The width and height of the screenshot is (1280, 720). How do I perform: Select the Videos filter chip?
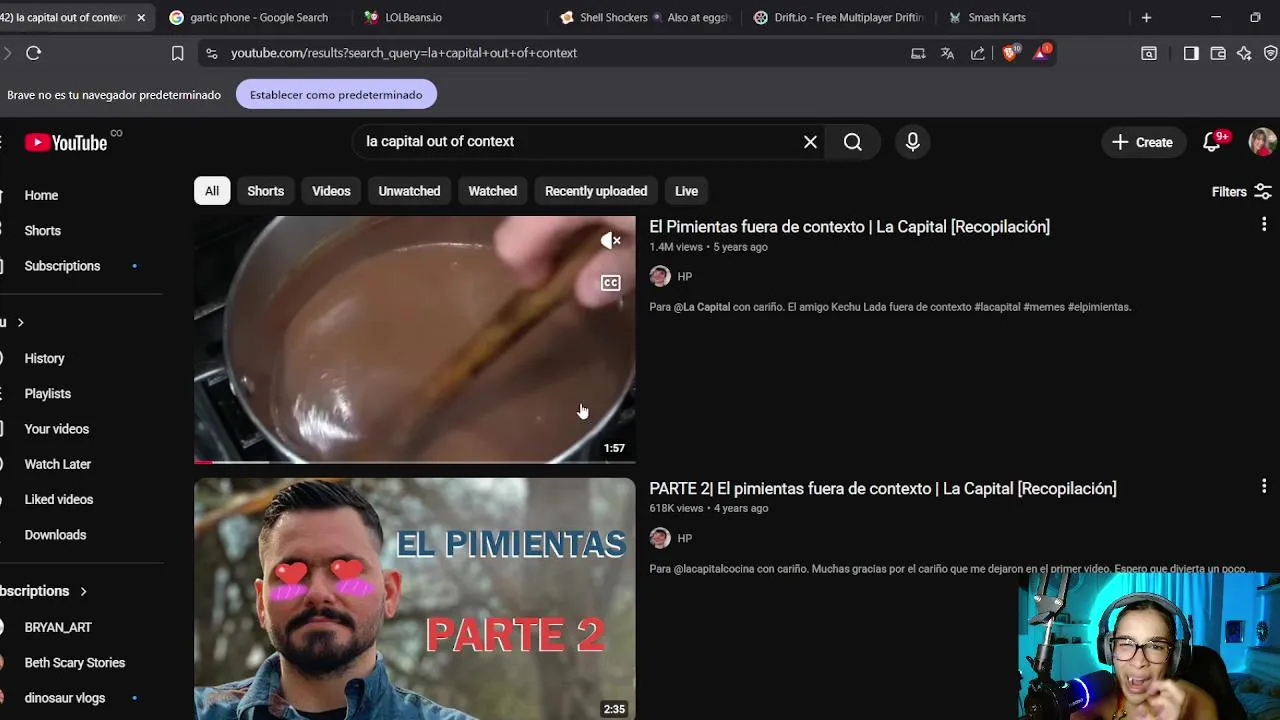331,191
